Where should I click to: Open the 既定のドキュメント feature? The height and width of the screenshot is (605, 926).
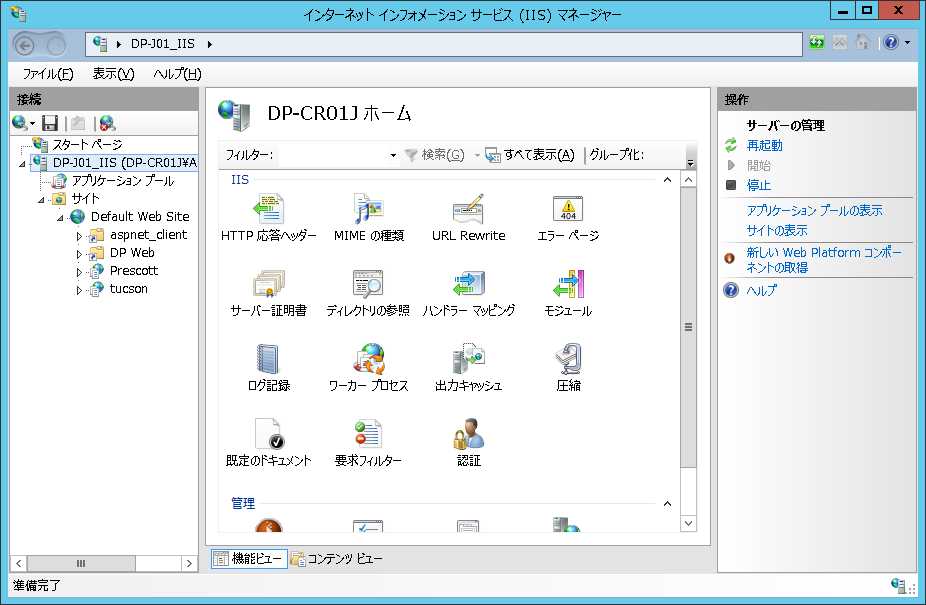(269, 443)
